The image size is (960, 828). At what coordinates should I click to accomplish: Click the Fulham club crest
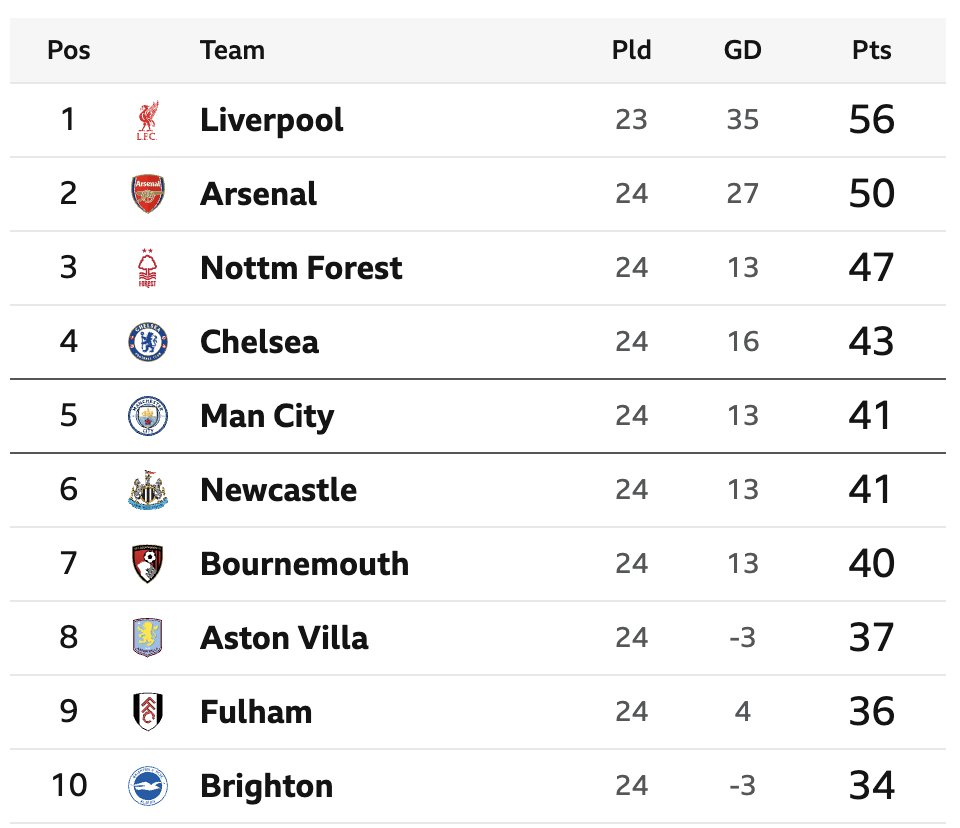pos(148,712)
